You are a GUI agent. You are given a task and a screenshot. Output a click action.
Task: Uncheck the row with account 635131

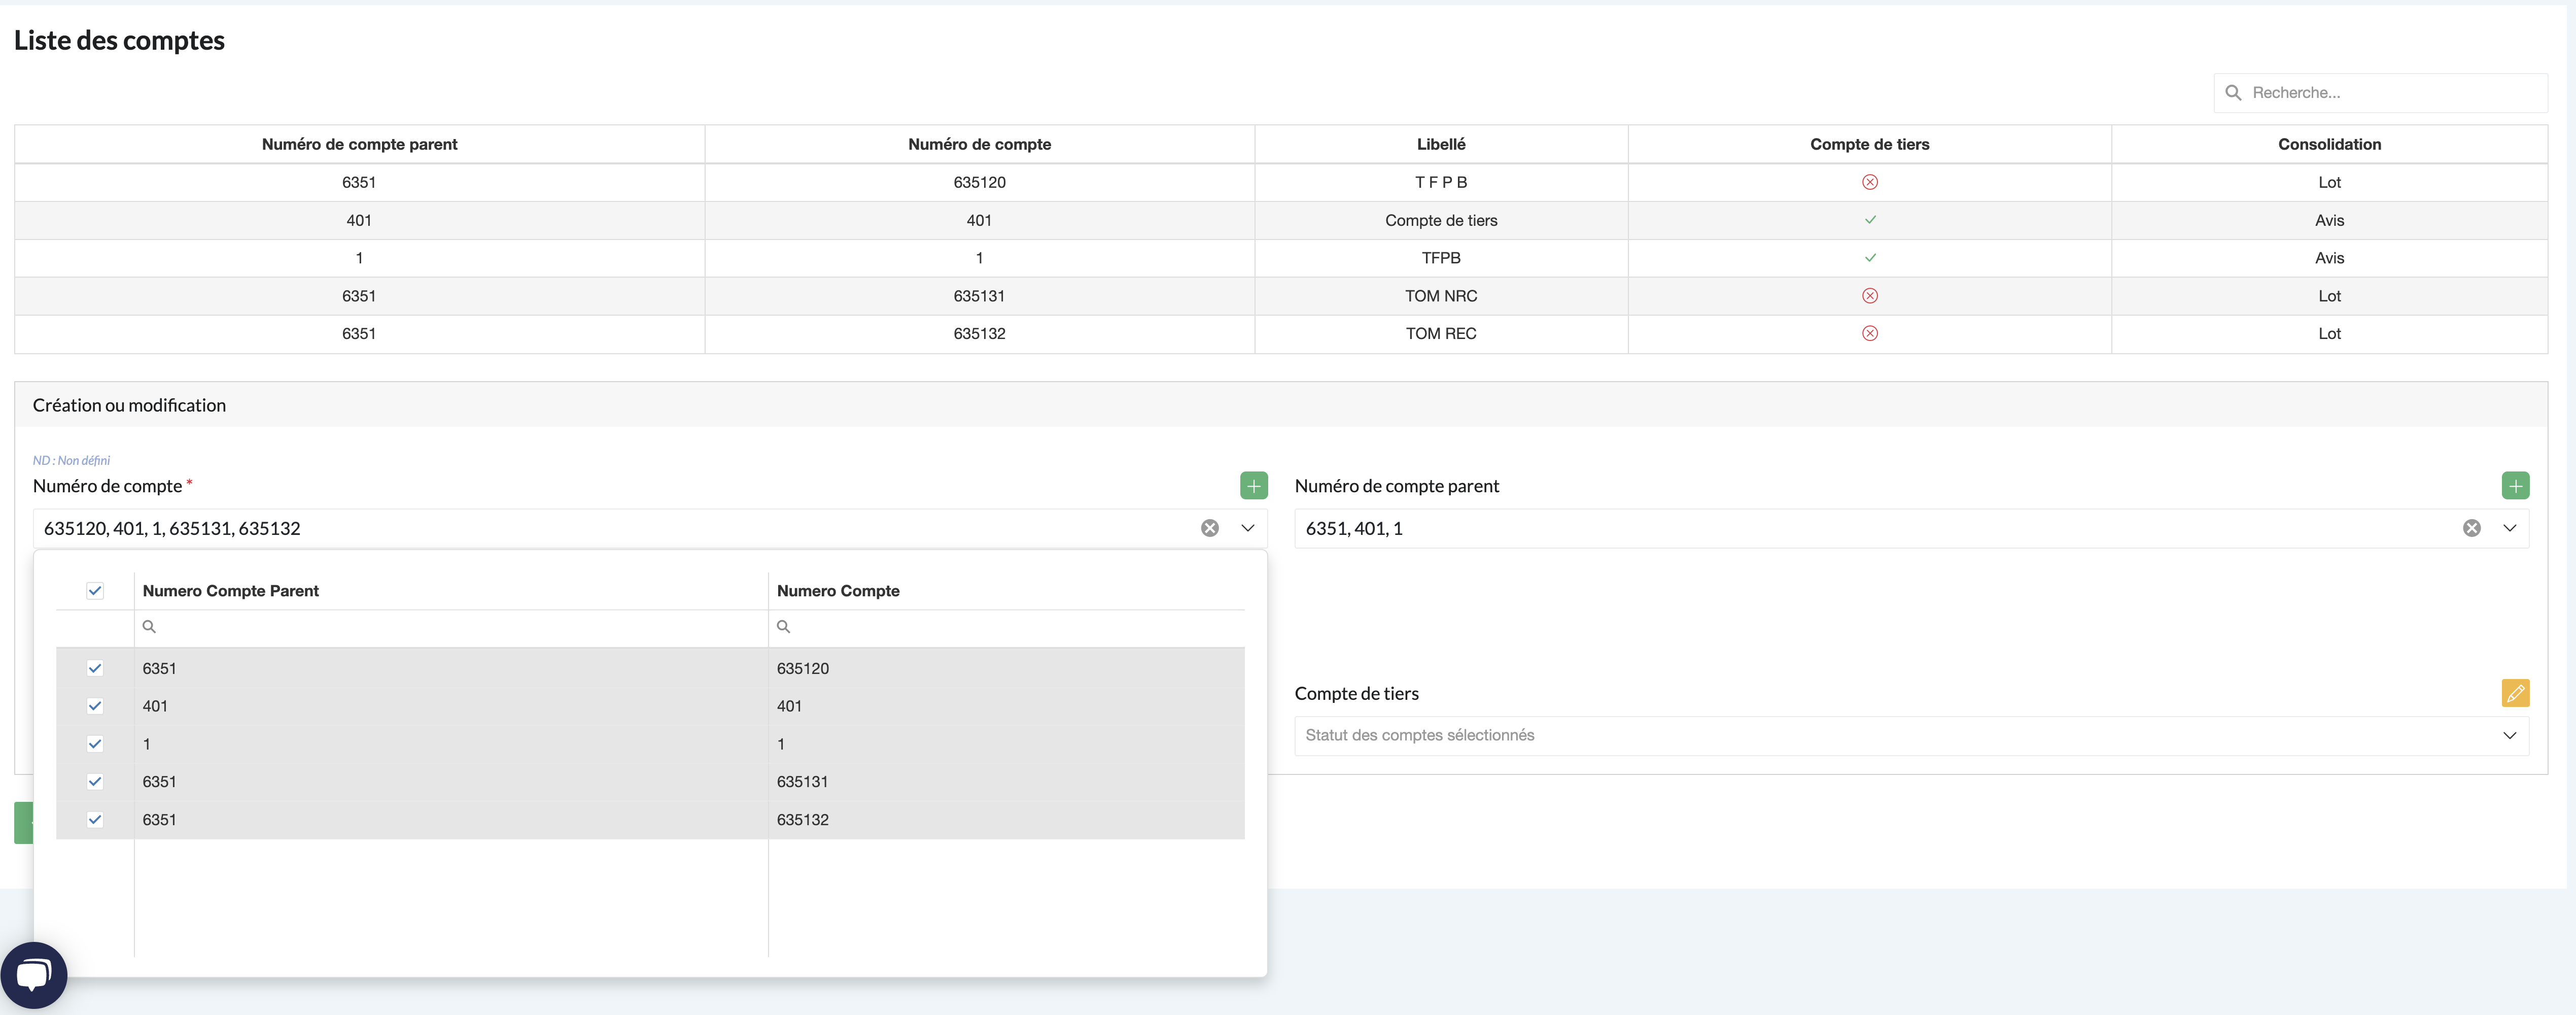click(95, 782)
